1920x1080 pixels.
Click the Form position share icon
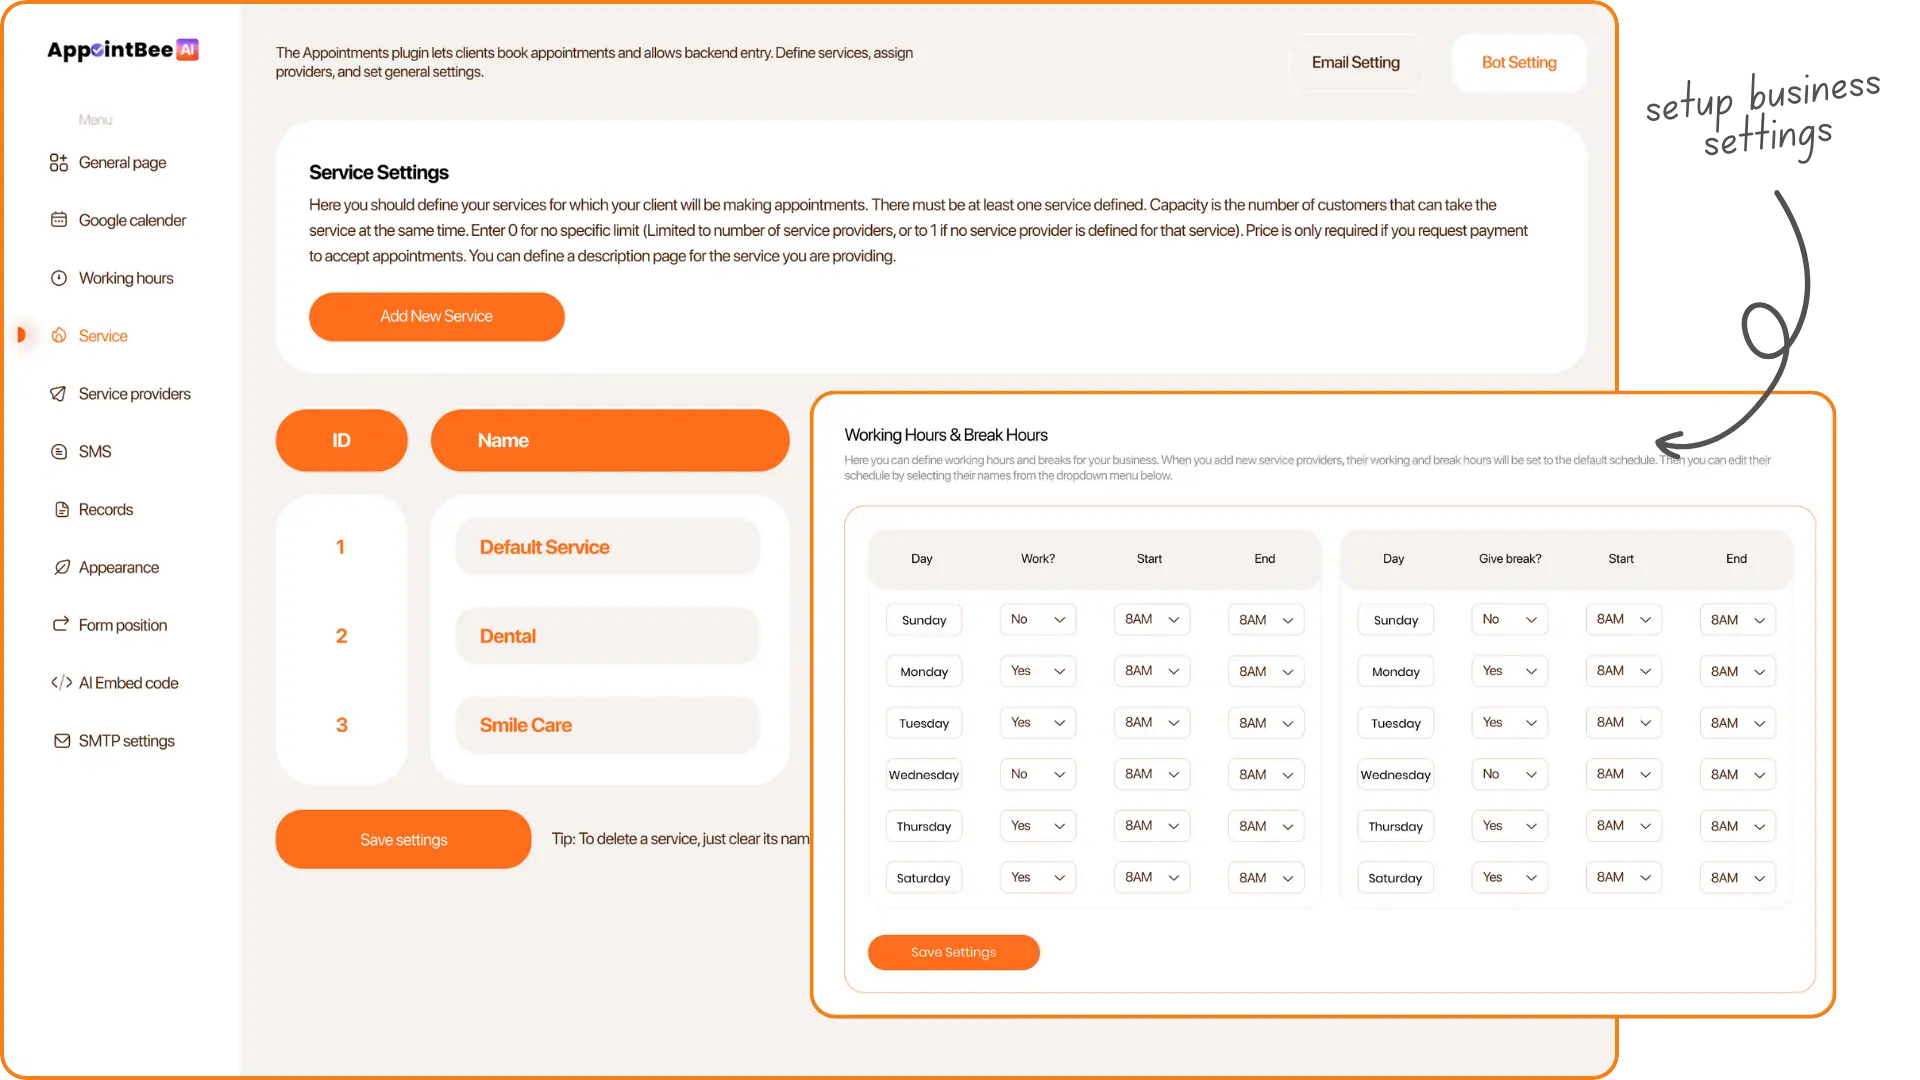click(61, 625)
